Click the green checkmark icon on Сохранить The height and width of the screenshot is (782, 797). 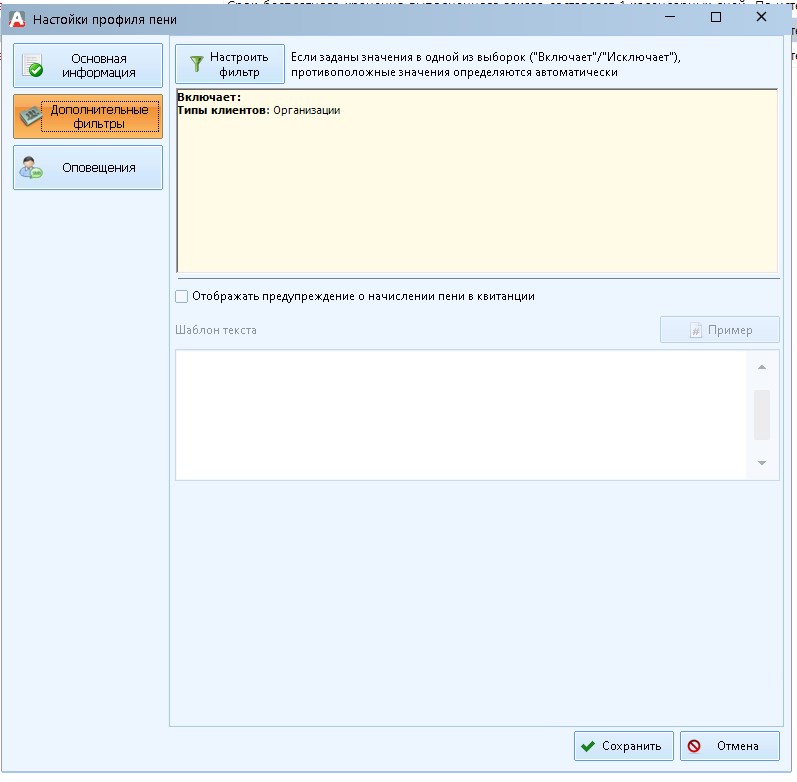click(x=588, y=746)
